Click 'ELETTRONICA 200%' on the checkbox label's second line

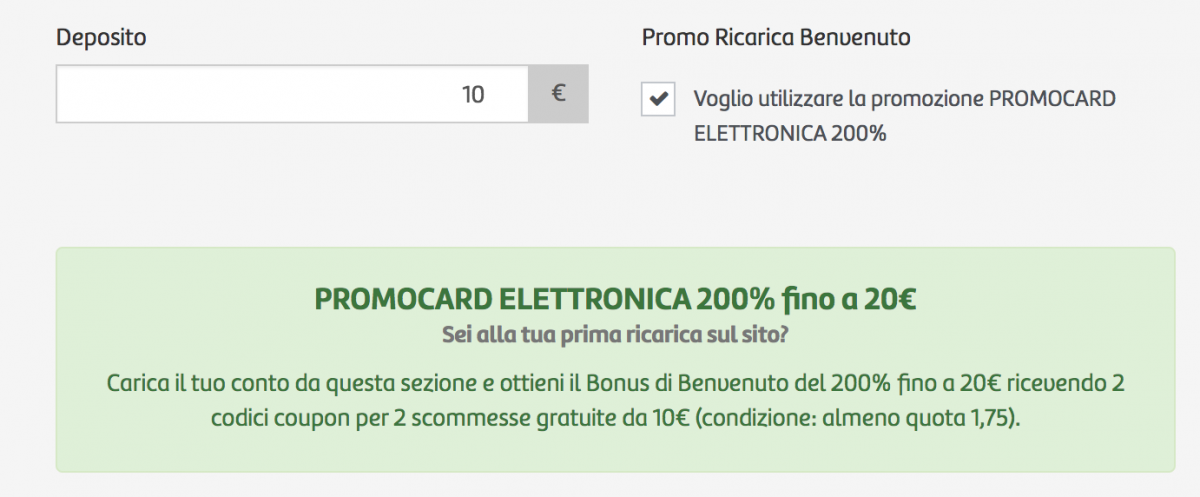[x=790, y=132]
